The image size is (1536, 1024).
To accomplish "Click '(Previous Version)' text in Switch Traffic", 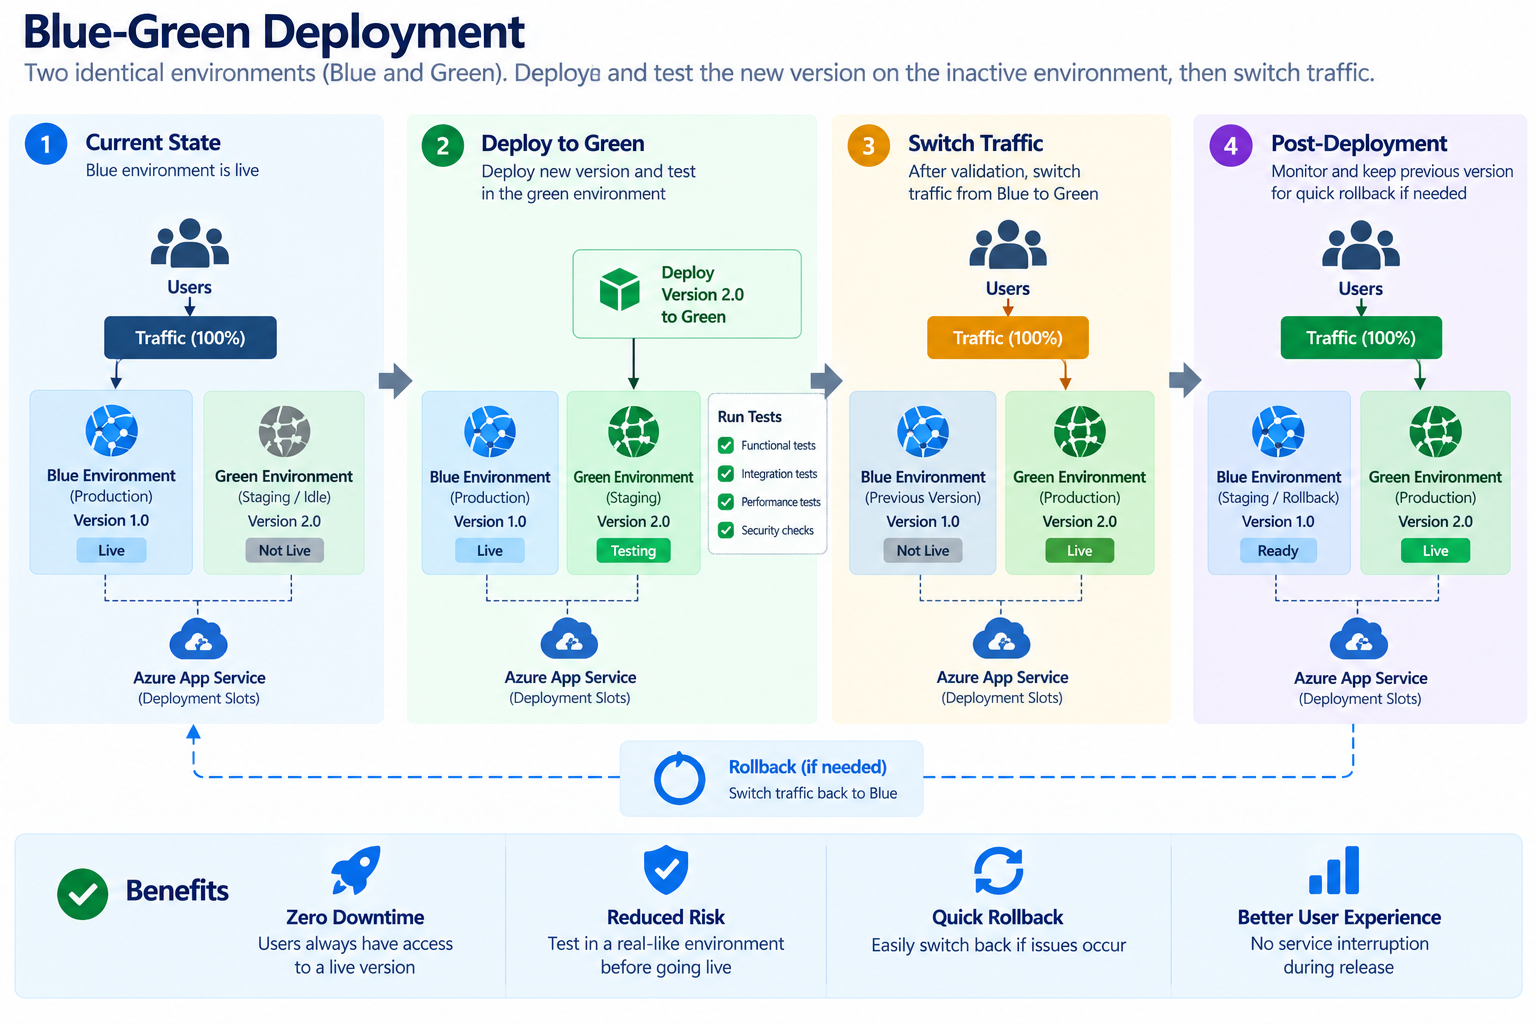I will pyautogui.click(x=923, y=498).
